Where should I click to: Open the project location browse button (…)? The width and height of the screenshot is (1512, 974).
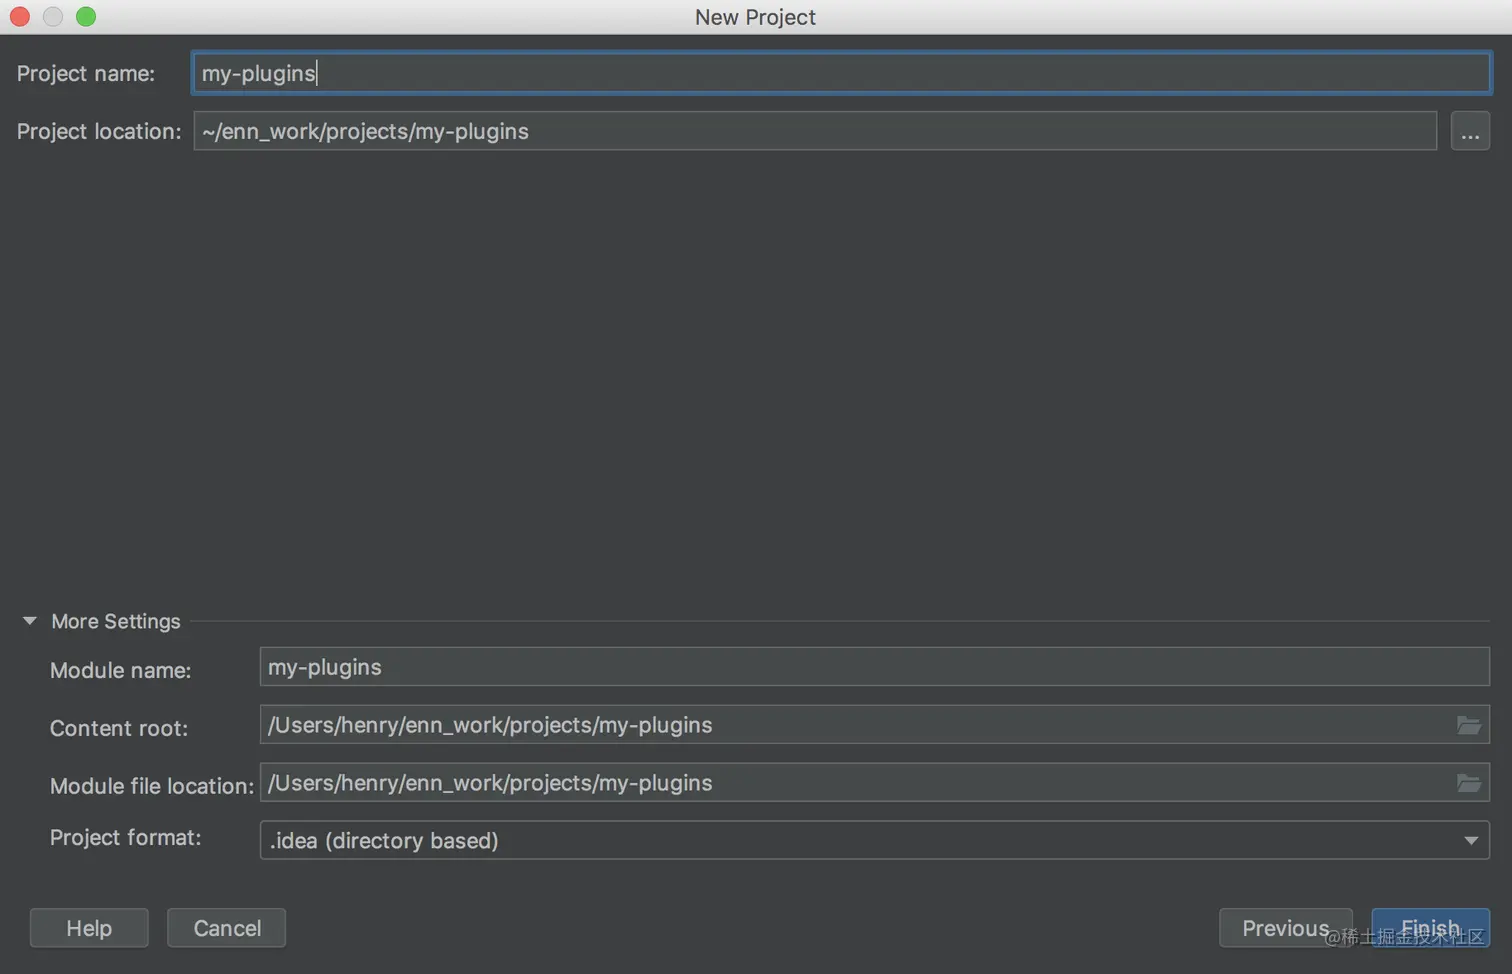1470,131
